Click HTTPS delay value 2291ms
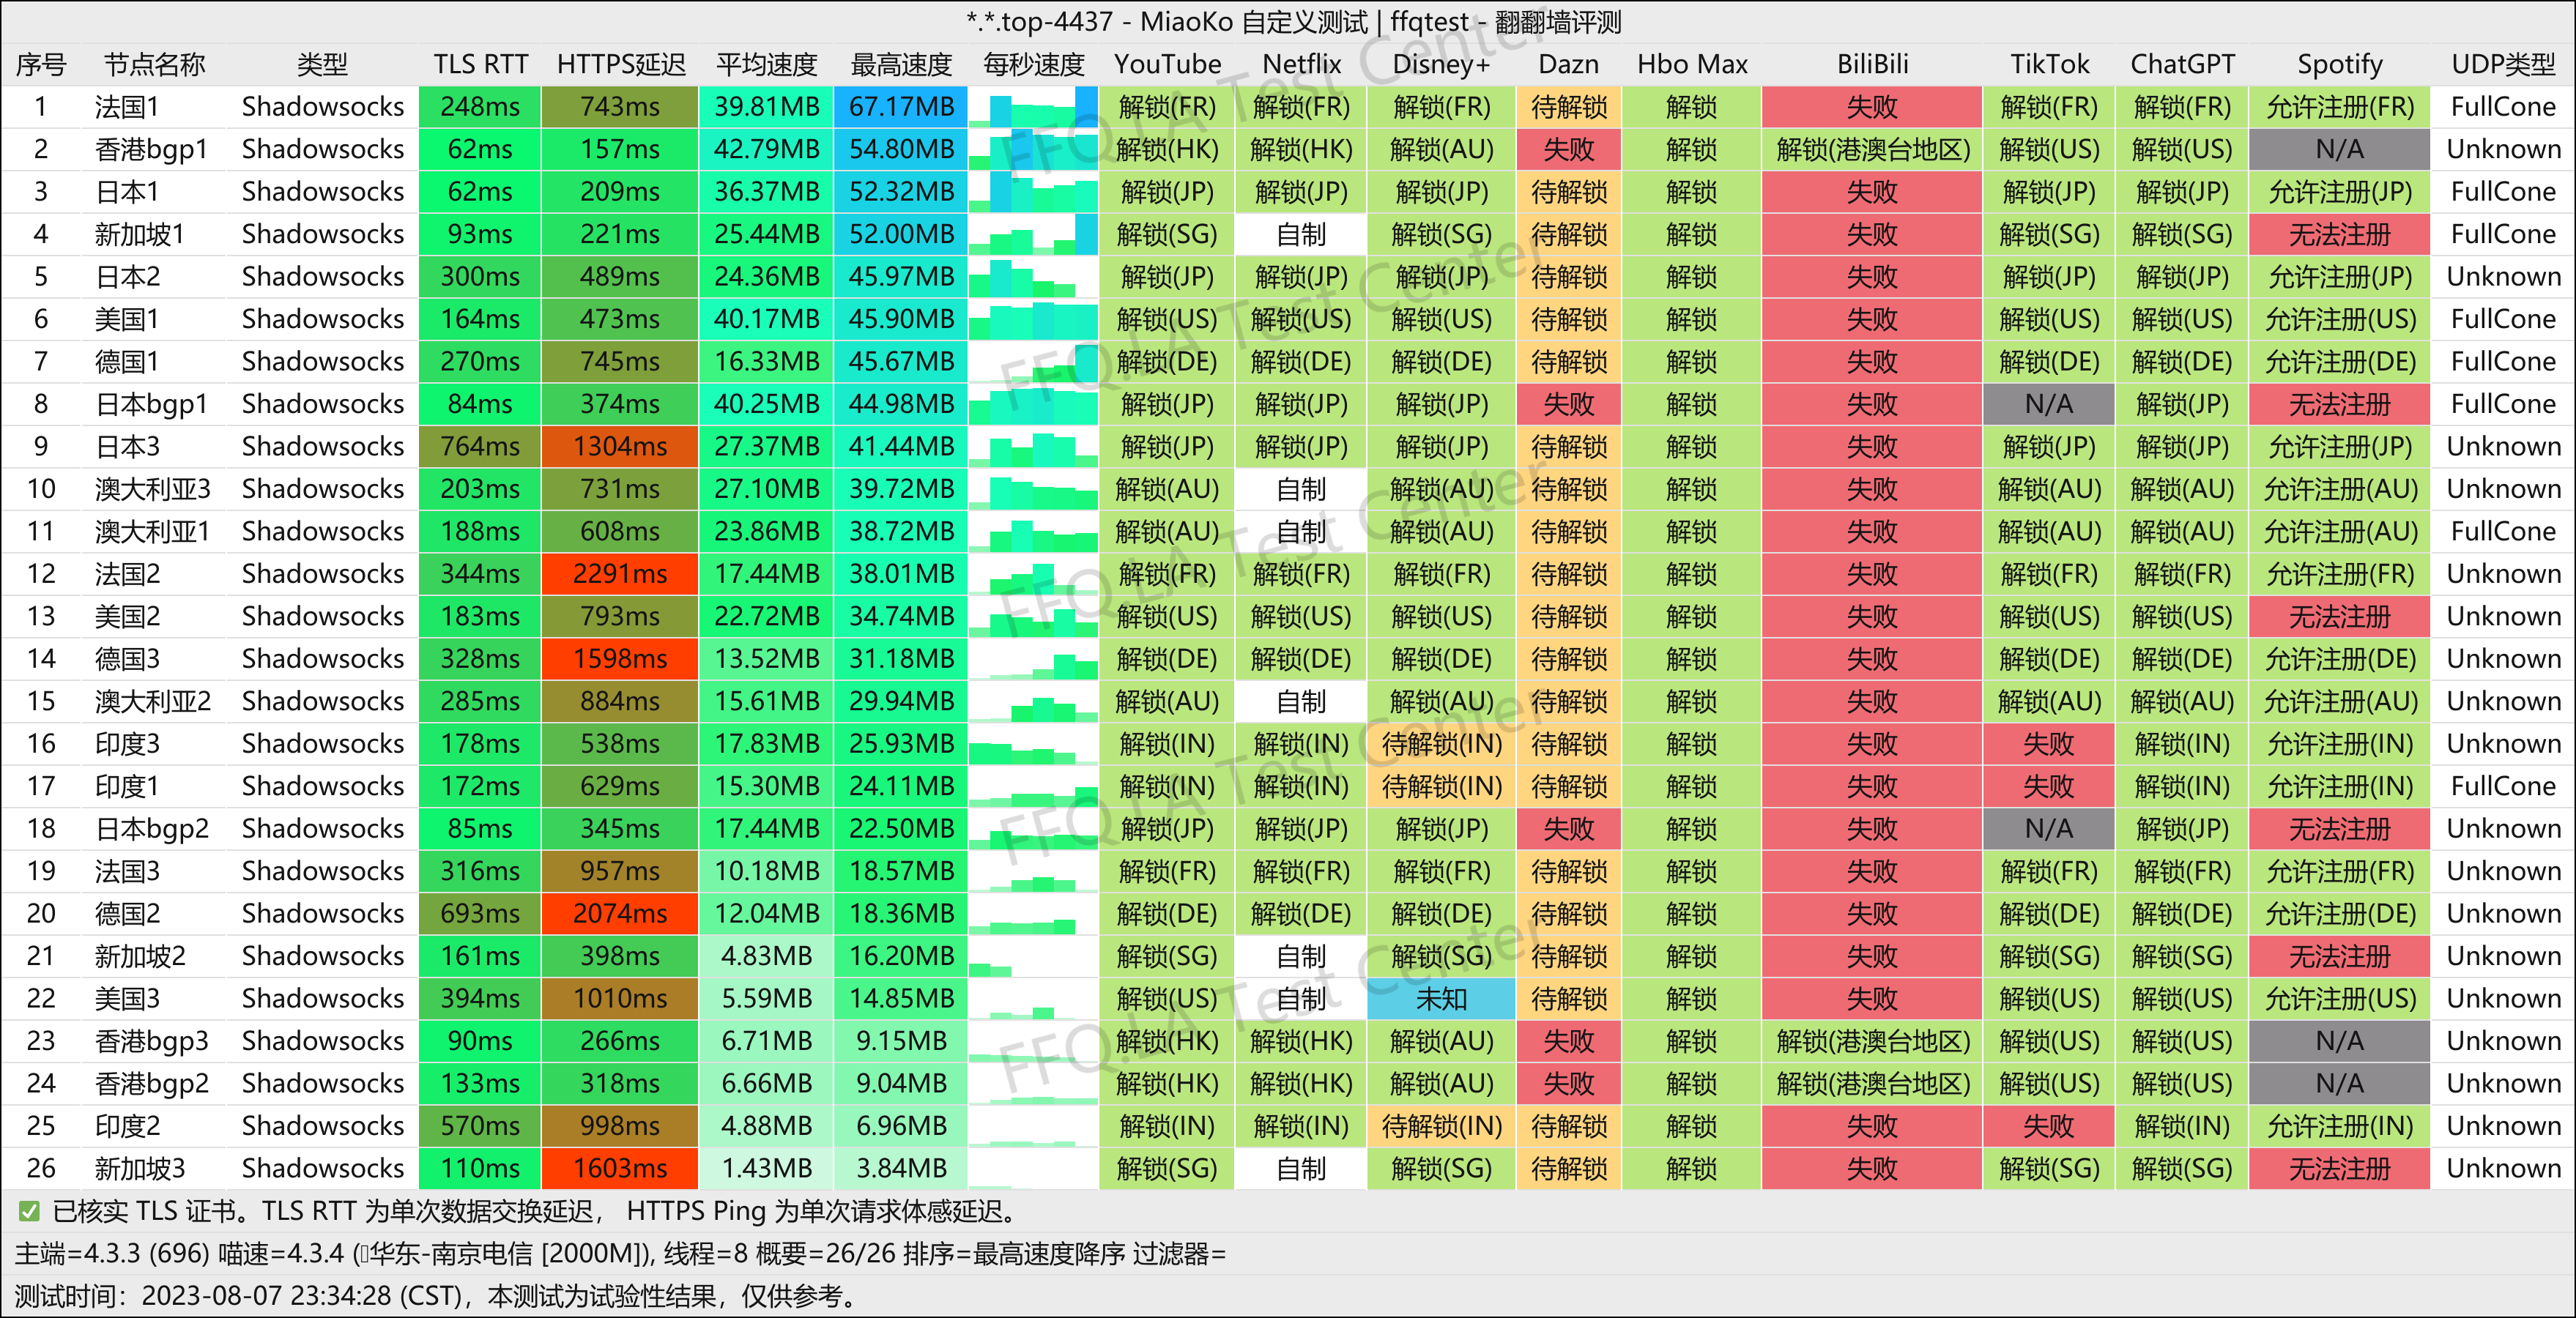Viewport: 2576px width, 1318px height. [620, 574]
